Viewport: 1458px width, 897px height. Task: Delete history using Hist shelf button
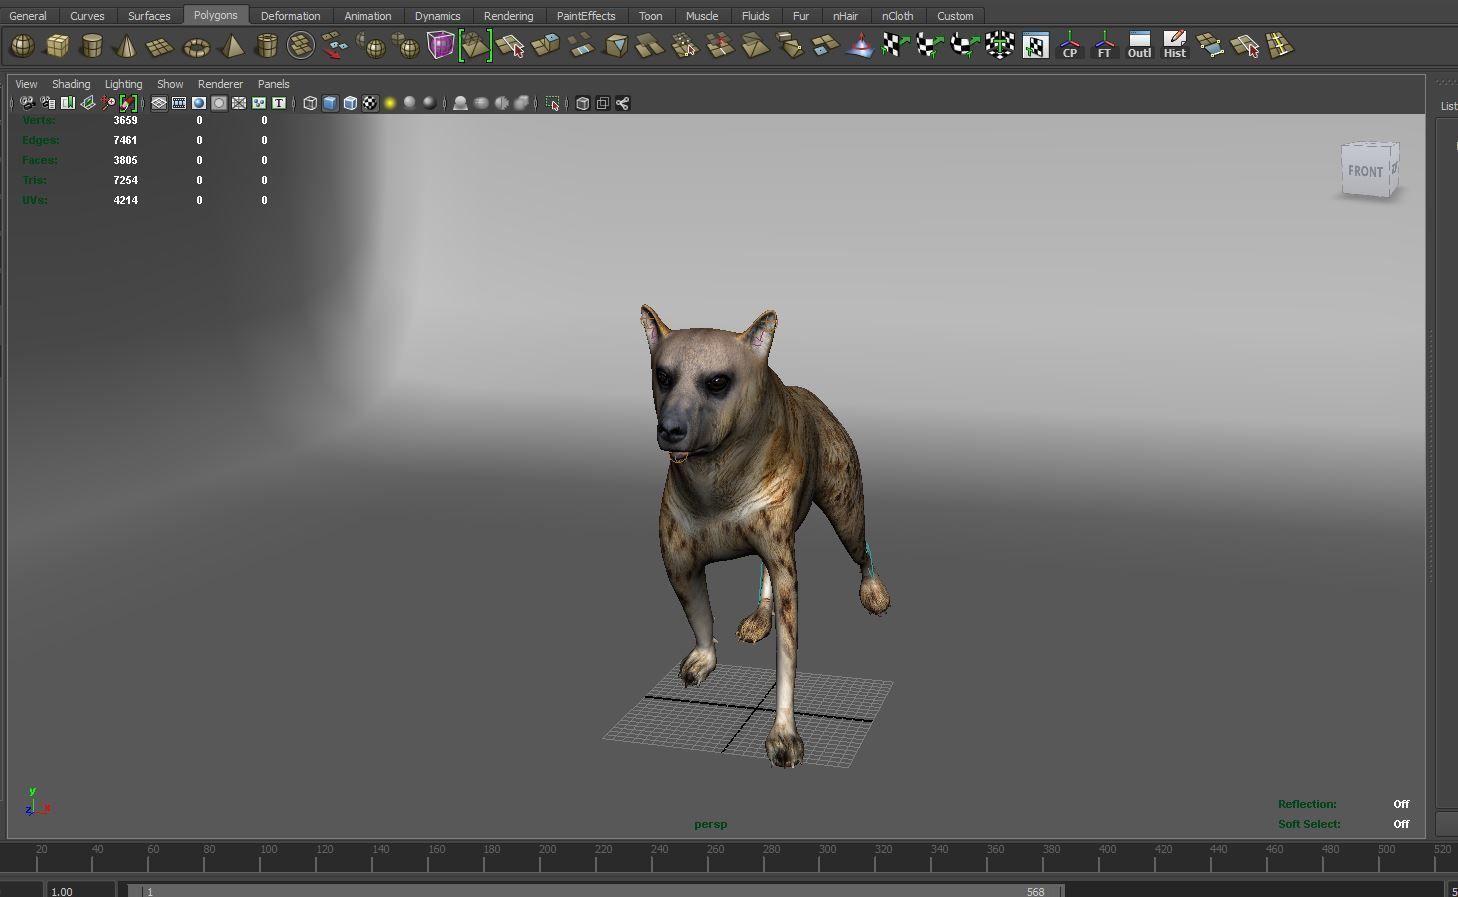pyautogui.click(x=1174, y=46)
